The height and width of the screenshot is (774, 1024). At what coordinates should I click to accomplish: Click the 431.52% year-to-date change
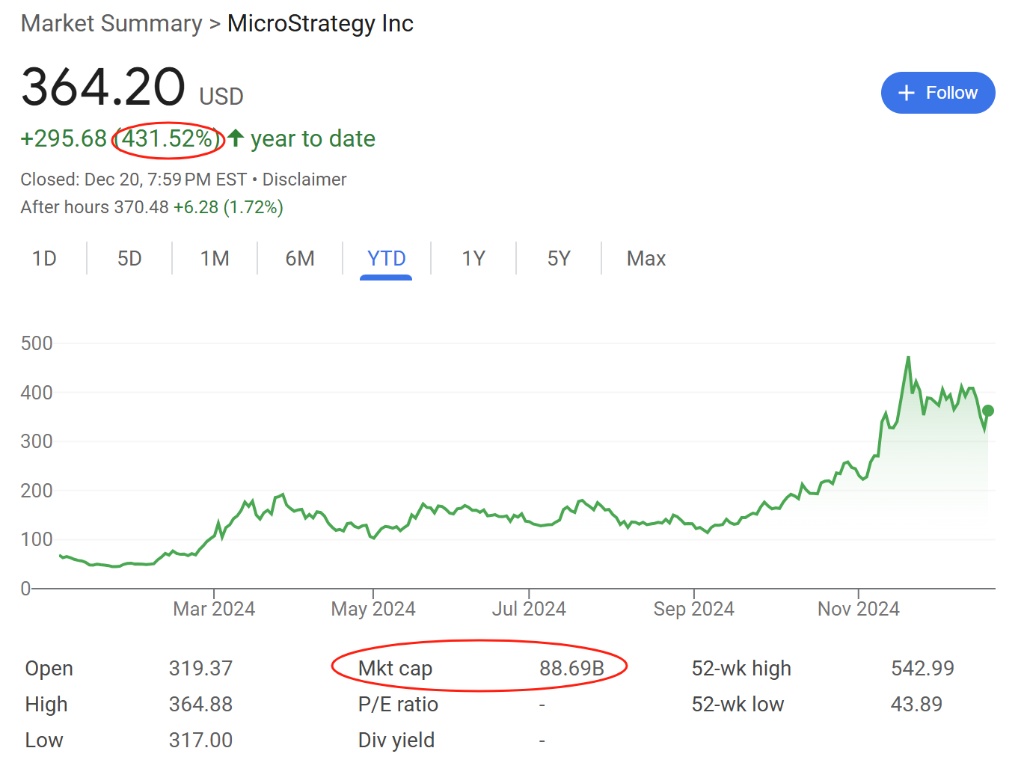click(x=167, y=139)
